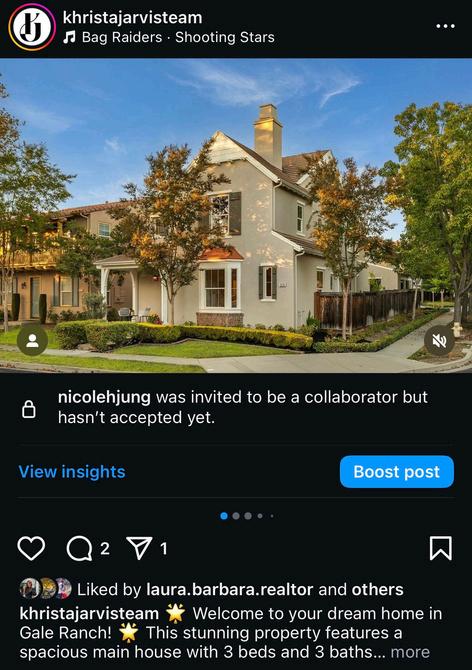This screenshot has height=670, width=472.
Task: Open the View insights link
Action: tap(72, 472)
